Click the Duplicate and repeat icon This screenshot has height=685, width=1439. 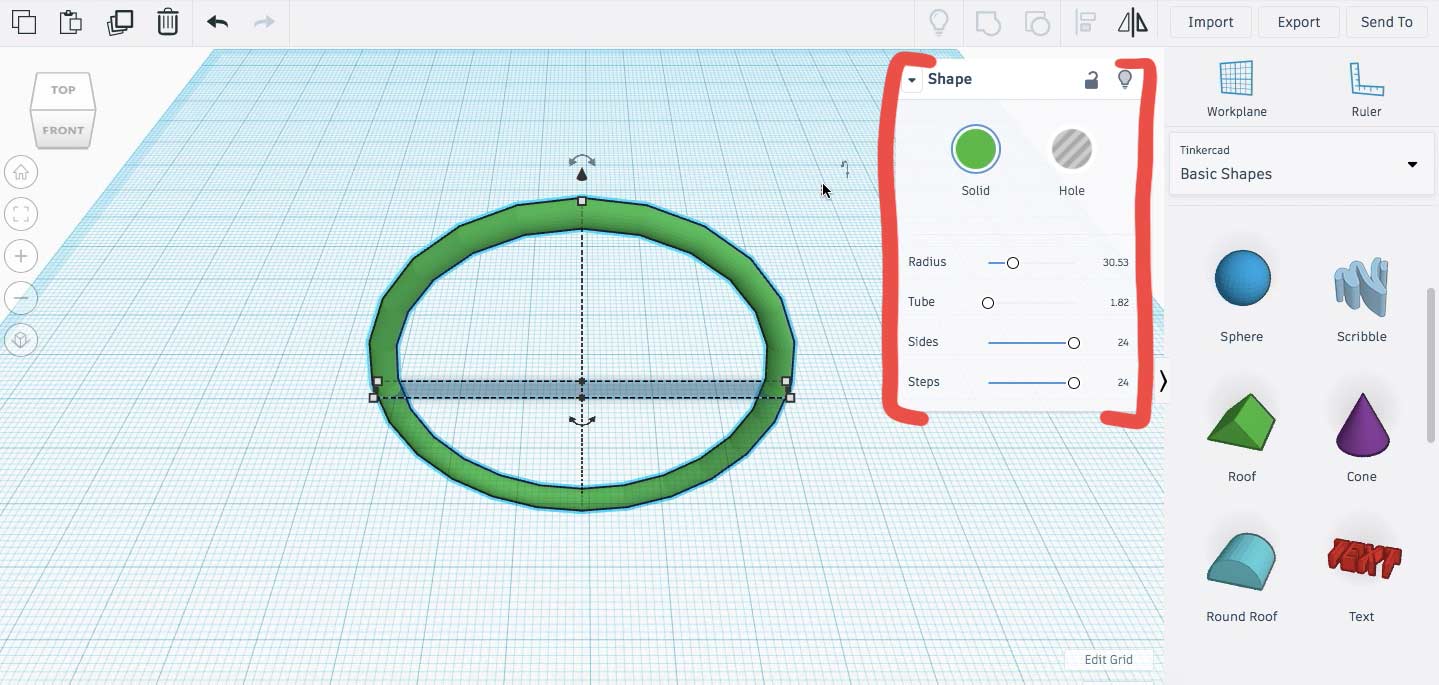(120, 22)
